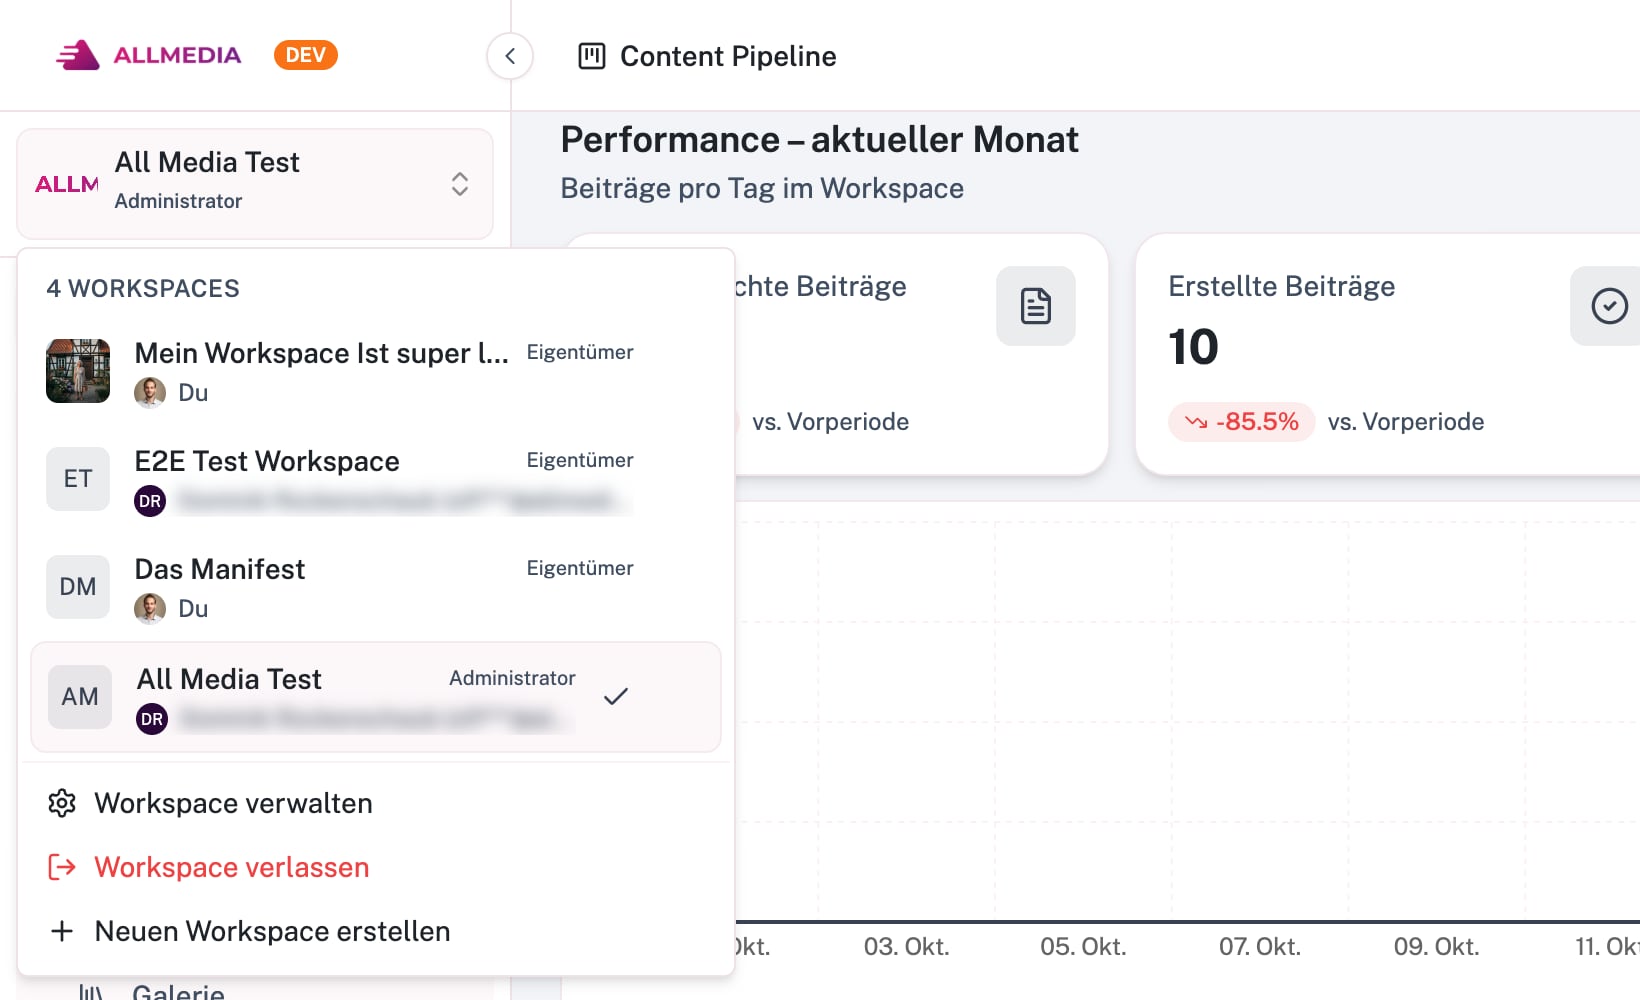Click the orange DEV badge

306,55
